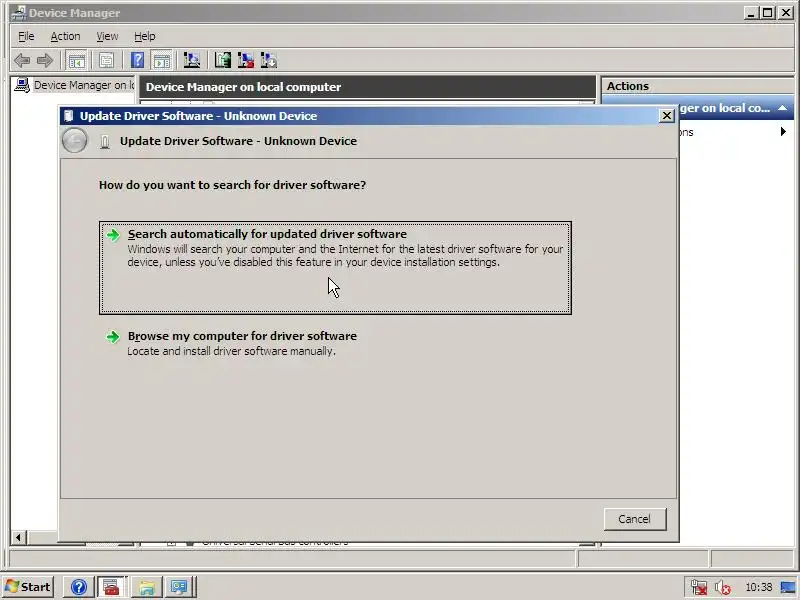Click the Actions pane header

[x=697, y=86]
